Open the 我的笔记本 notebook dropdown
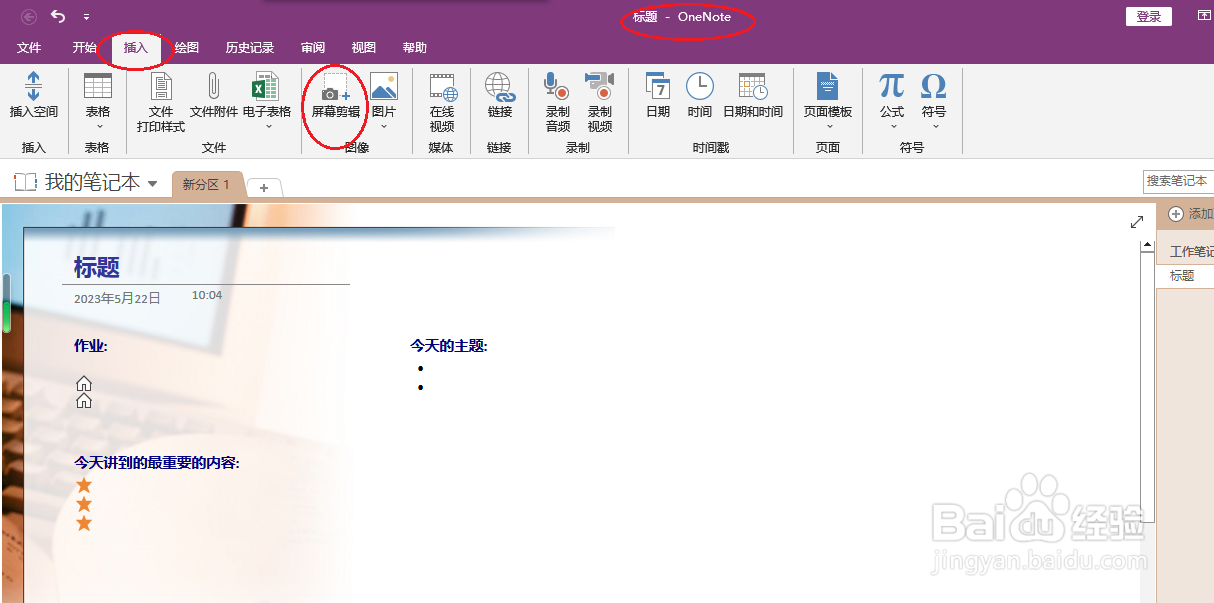Image resolution: width=1214 pixels, height=603 pixels. 152,183
